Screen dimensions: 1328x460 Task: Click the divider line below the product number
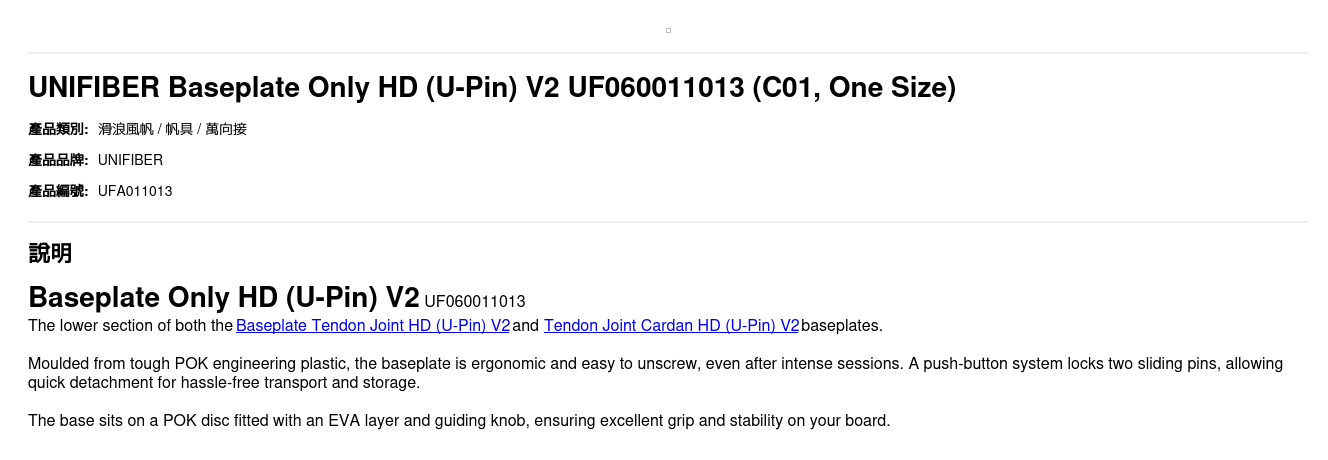pyautogui.click(x=667, y=222)
